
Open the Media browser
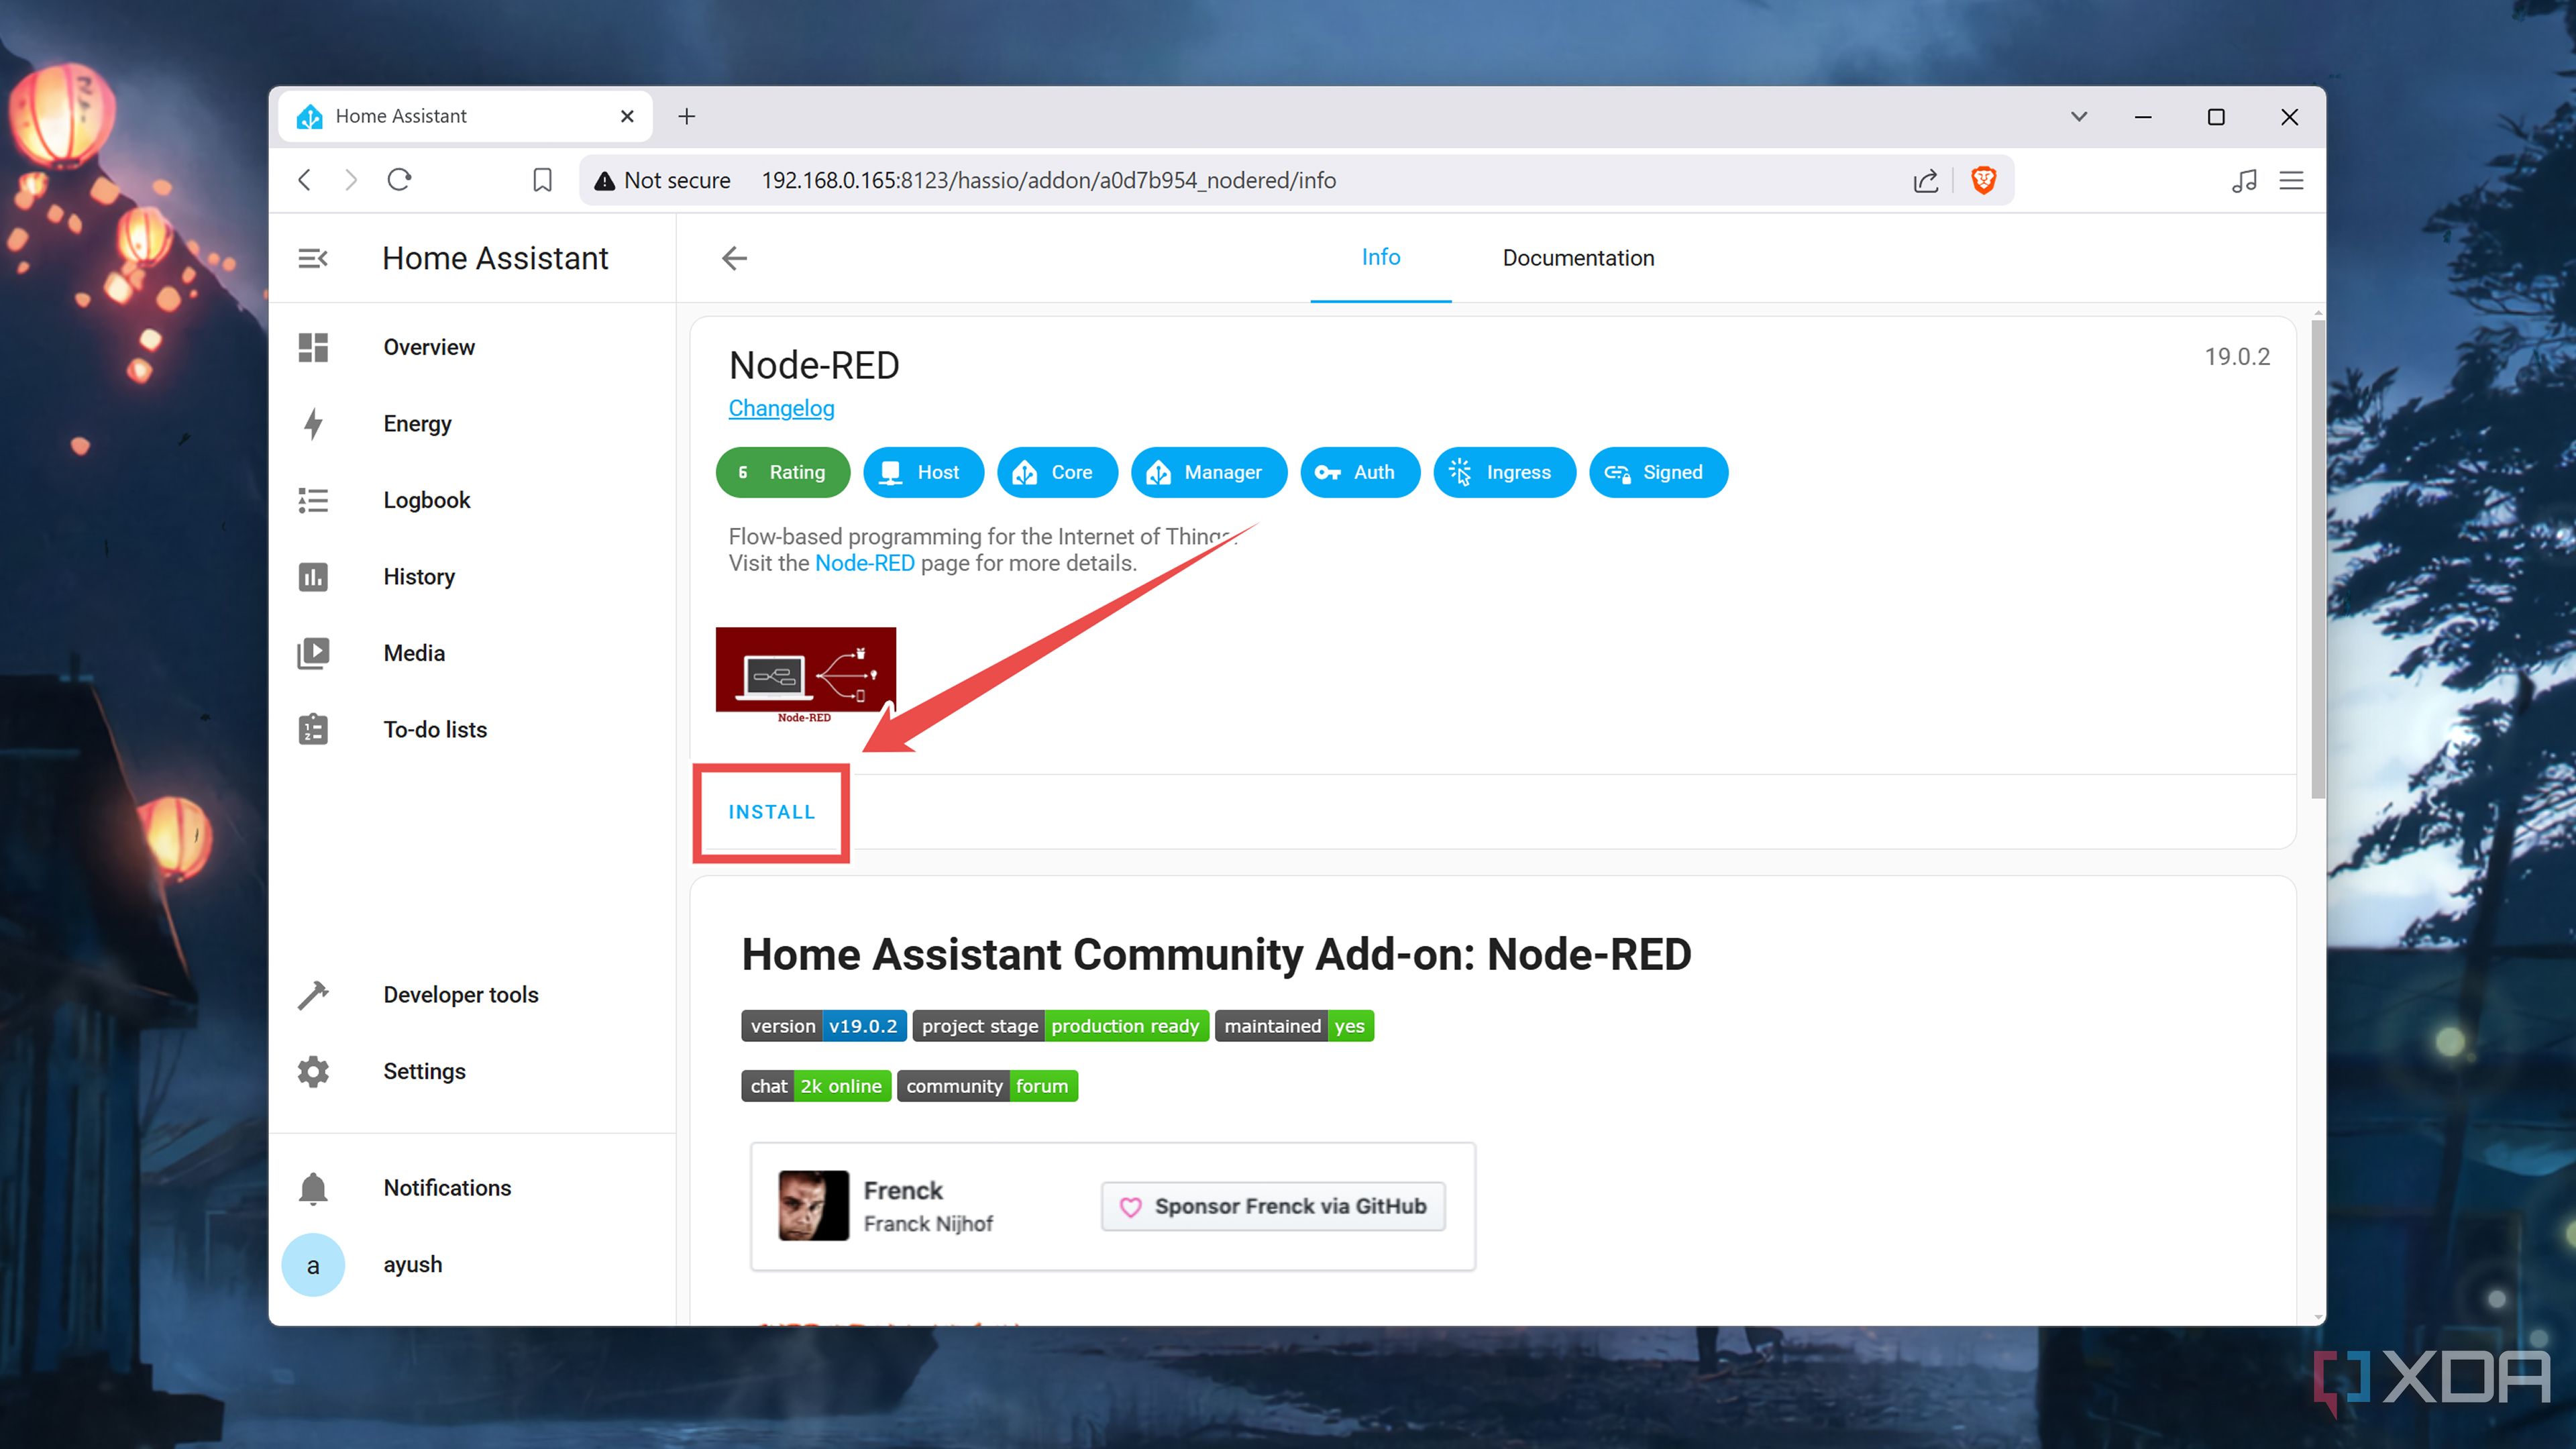coord(413,652)
